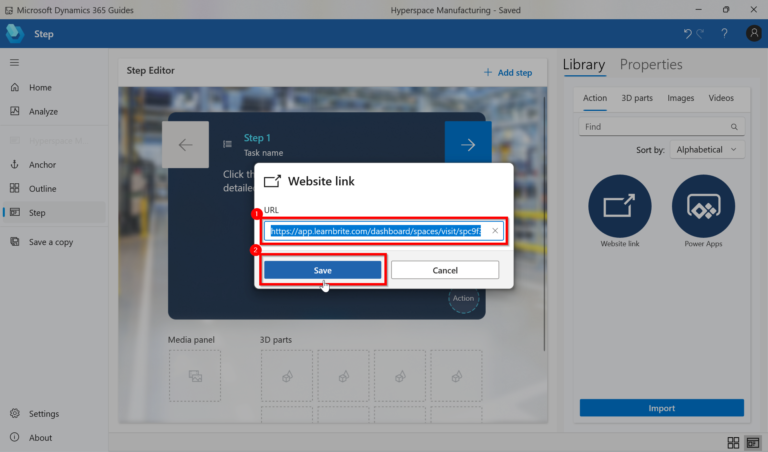
Task: Open the Outline view
Action: 42,189
